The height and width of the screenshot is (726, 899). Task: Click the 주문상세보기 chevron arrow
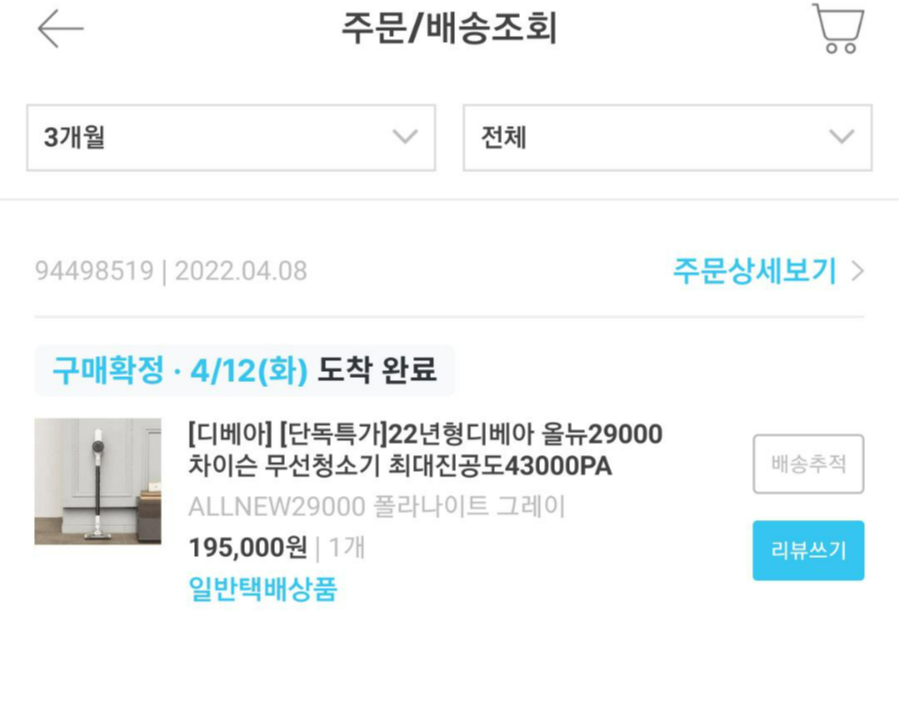(x=856, y=270)
